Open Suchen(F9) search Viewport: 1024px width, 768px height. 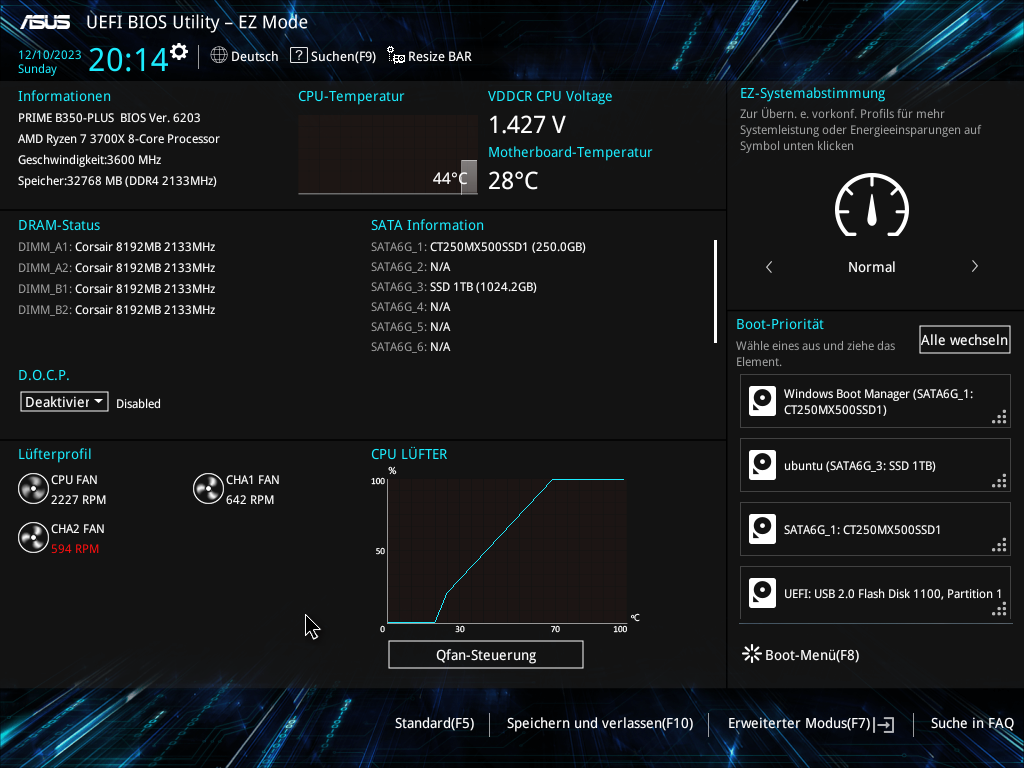tap(333, 56)
